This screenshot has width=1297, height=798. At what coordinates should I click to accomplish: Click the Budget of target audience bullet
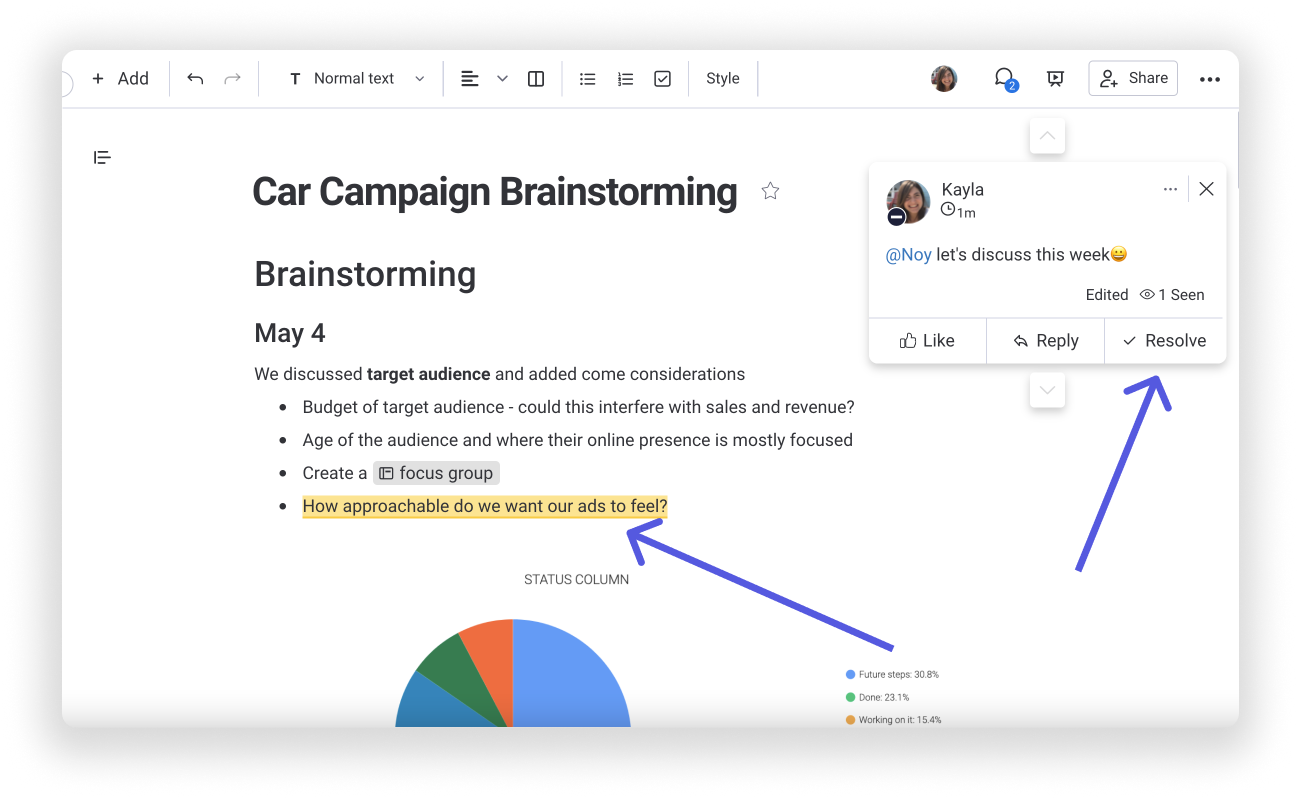coord(578,407)
